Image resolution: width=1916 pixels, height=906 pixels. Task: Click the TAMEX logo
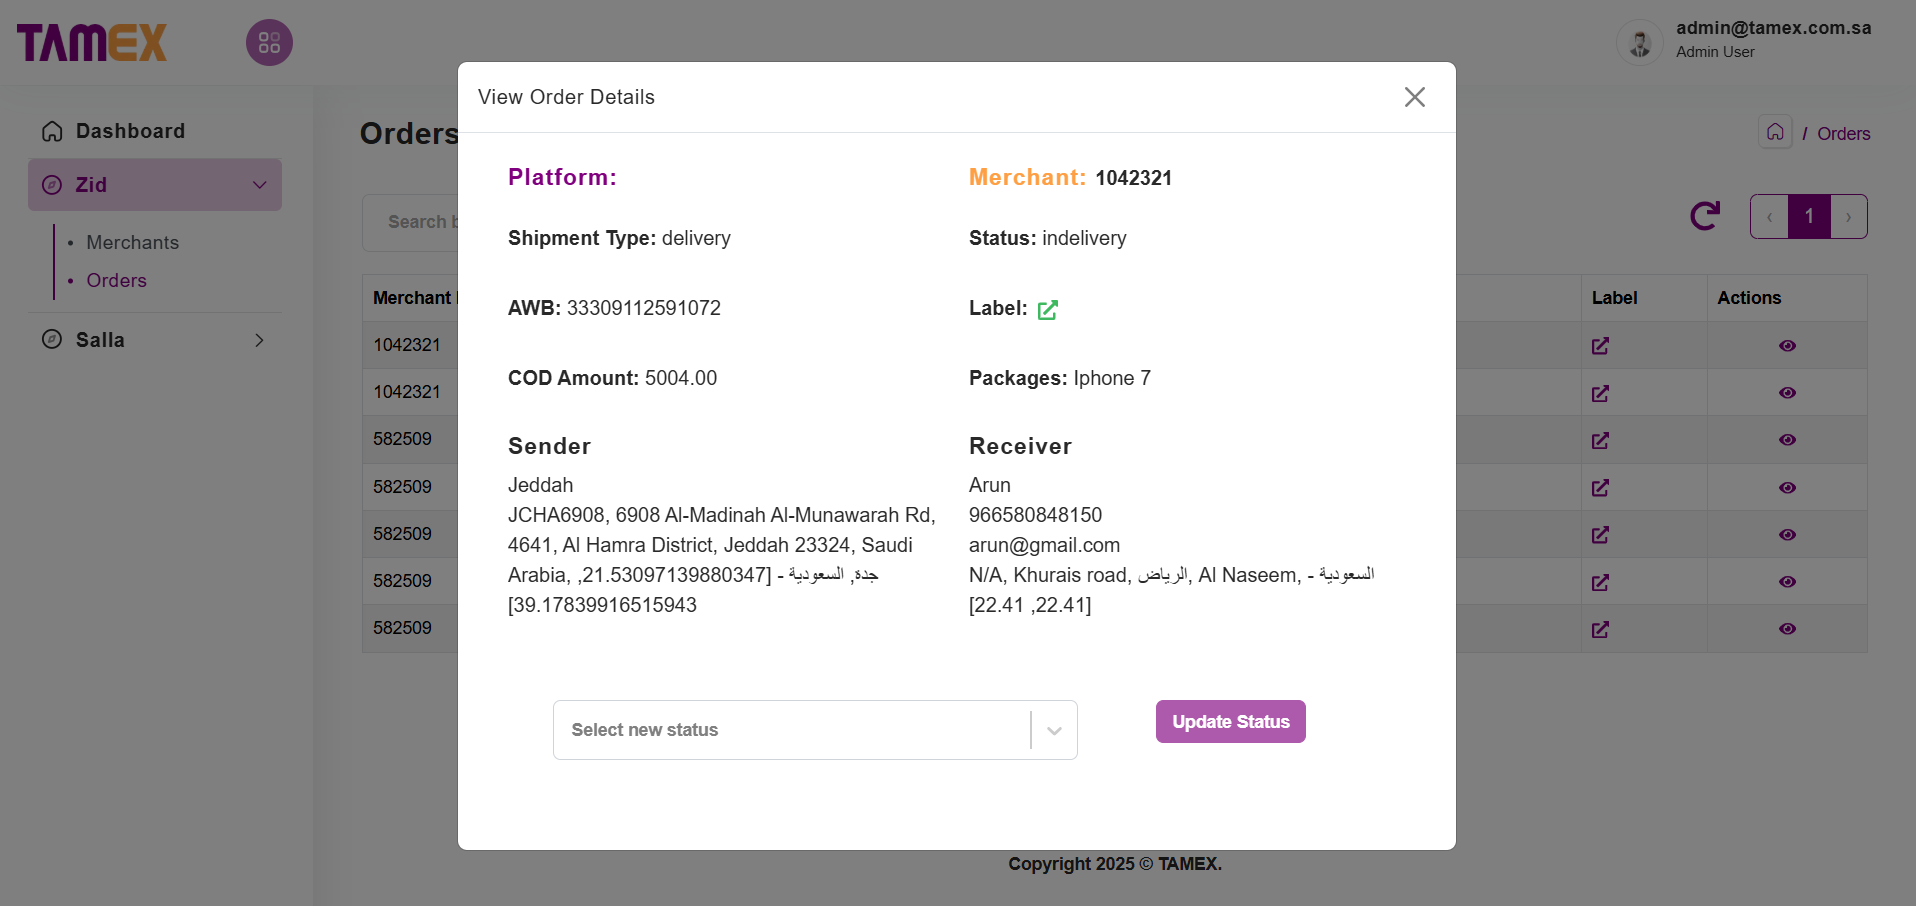tap(92, 43)
